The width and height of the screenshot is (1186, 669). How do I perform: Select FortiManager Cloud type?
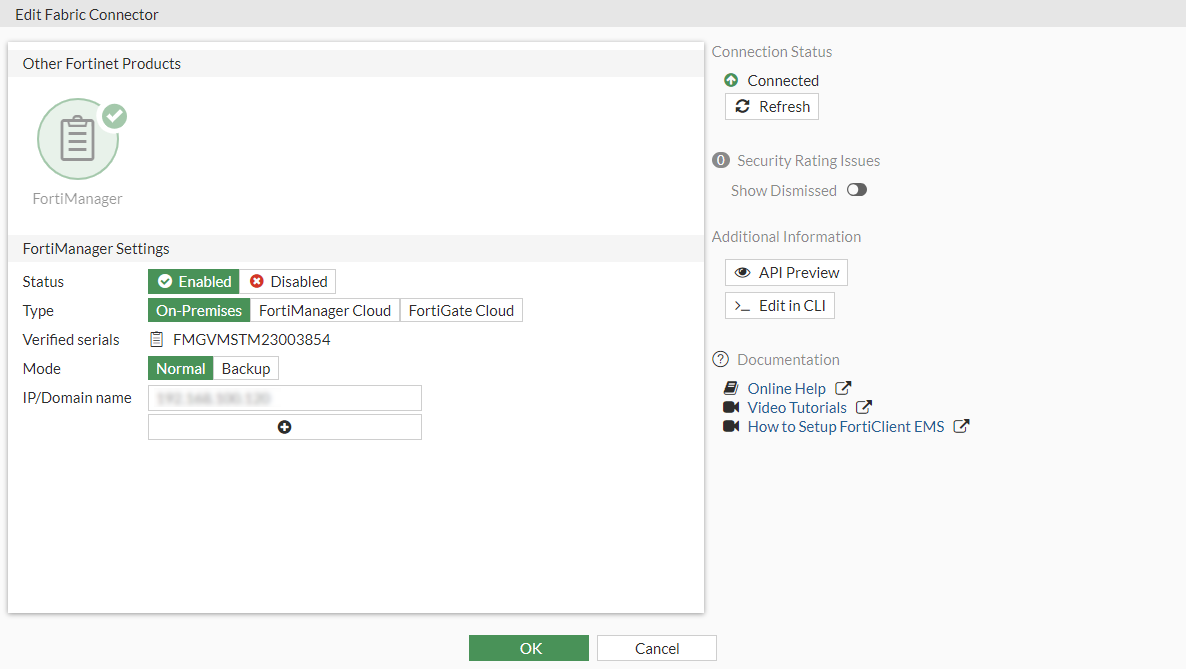coord(325,311)
